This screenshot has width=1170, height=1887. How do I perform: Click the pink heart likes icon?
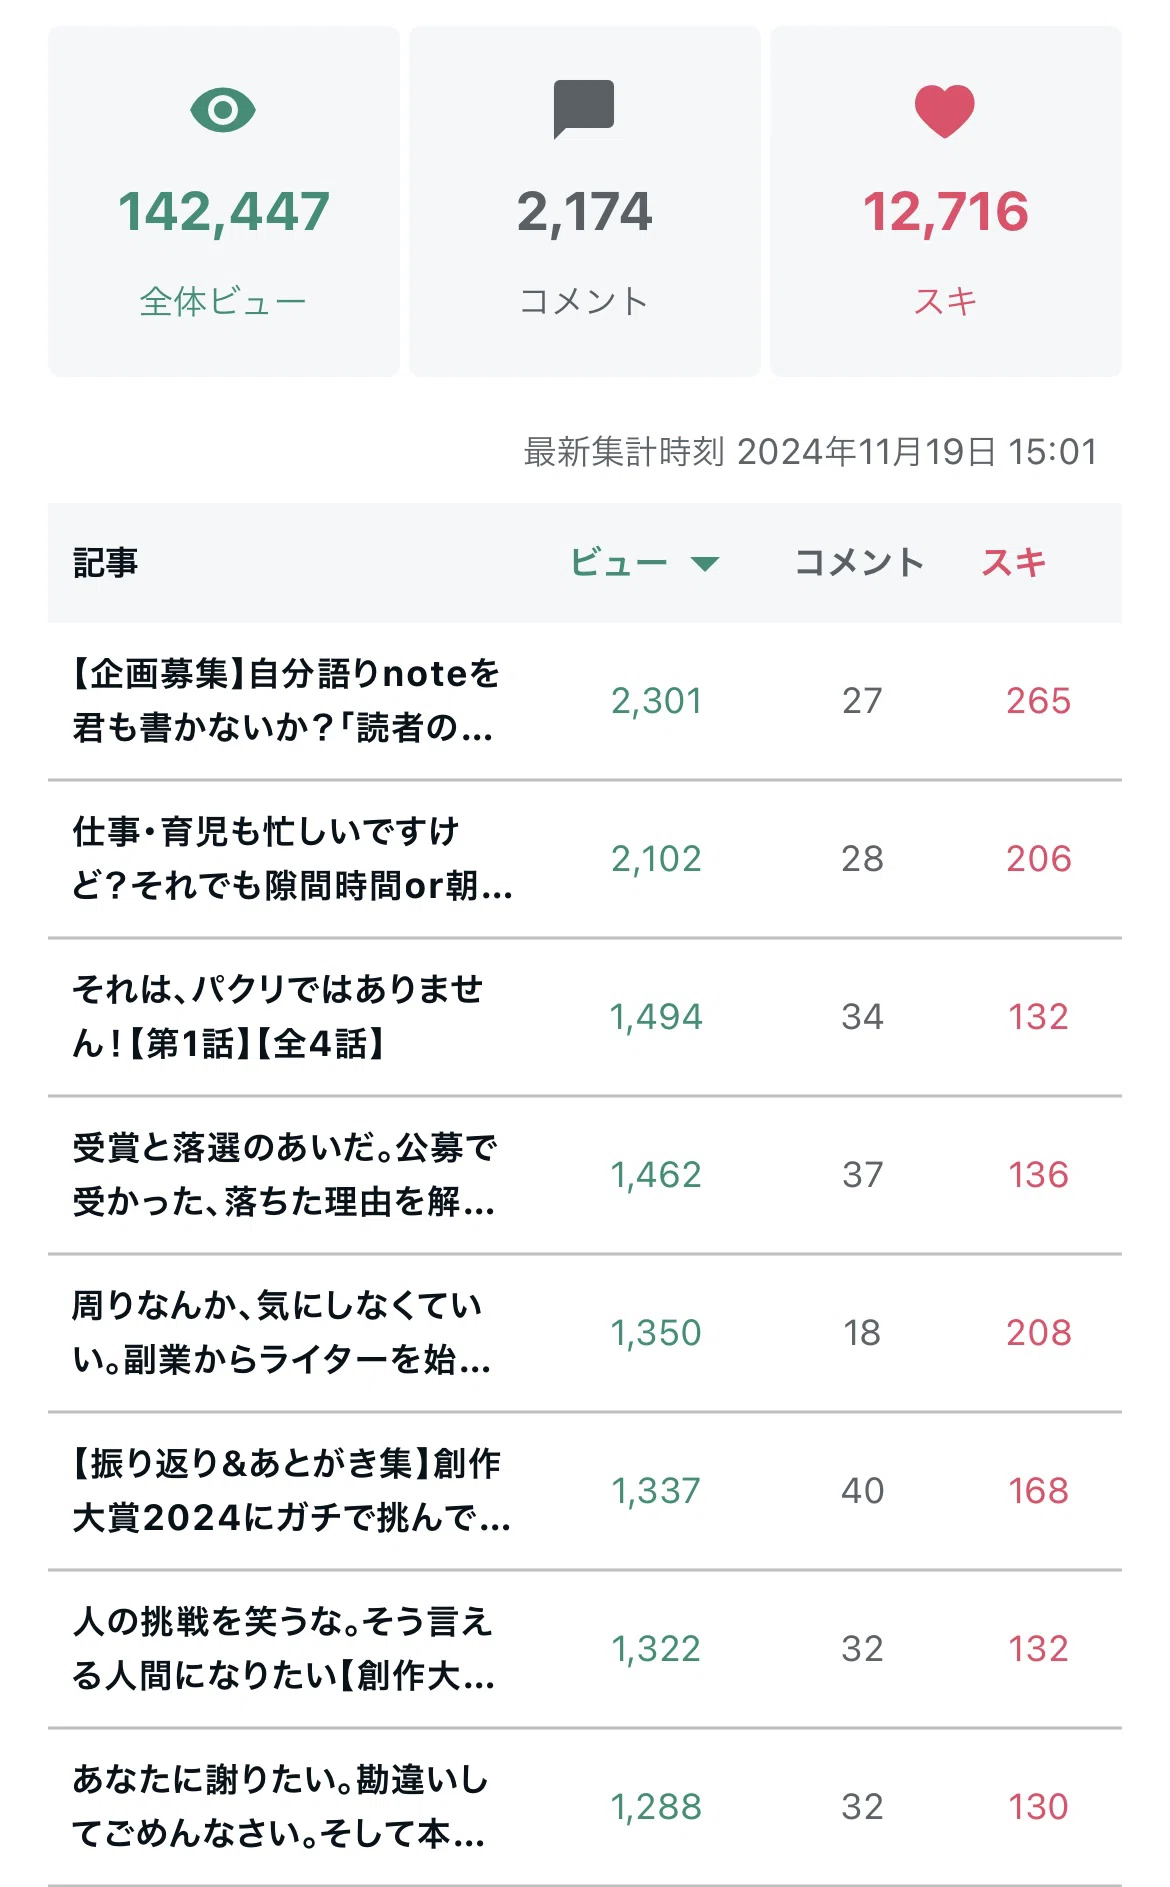(945, 111)
